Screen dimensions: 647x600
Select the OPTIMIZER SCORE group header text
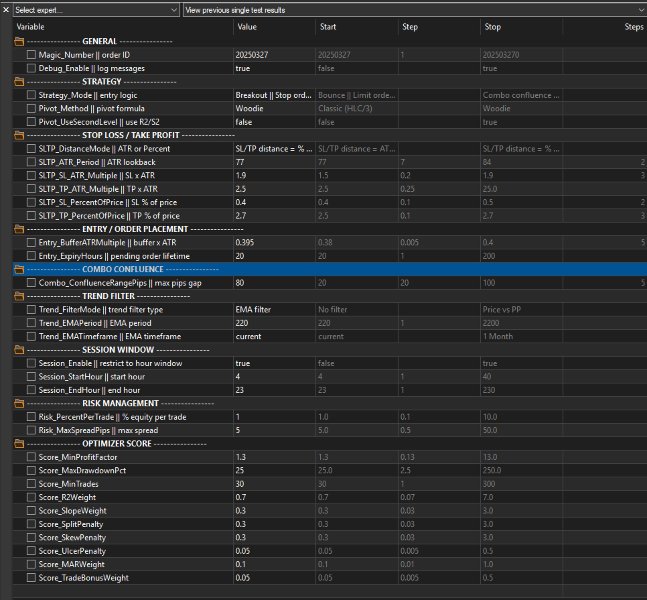point(117,444)
